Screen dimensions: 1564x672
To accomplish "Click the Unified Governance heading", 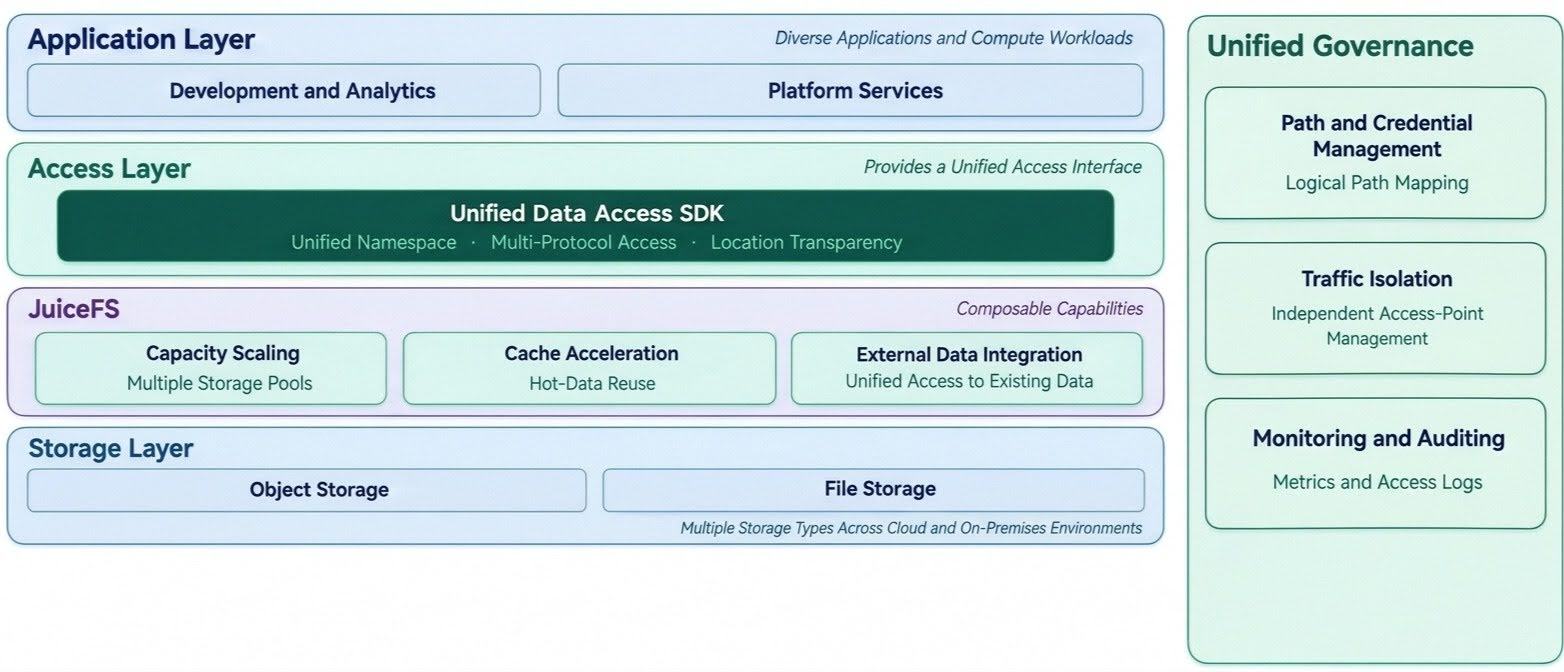I will tap(1340, 46).
